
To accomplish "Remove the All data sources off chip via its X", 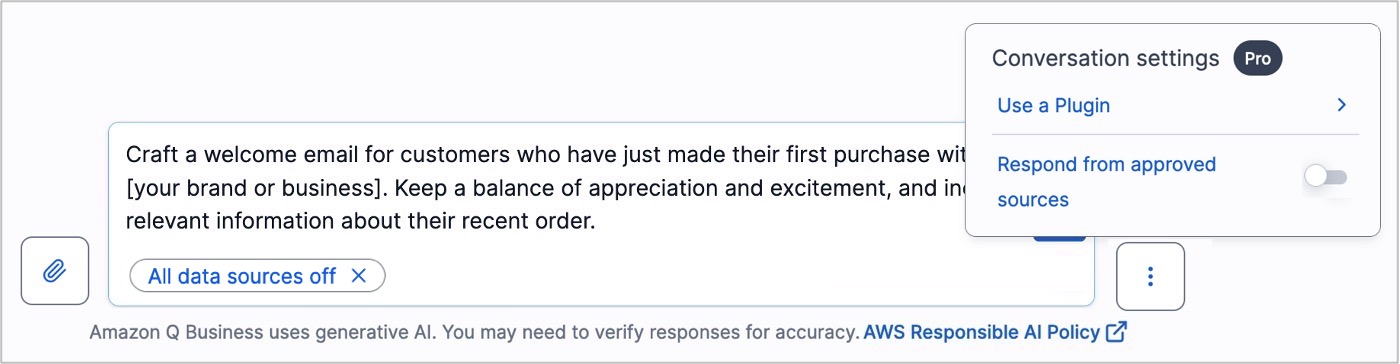I will (x=359, y=276).
